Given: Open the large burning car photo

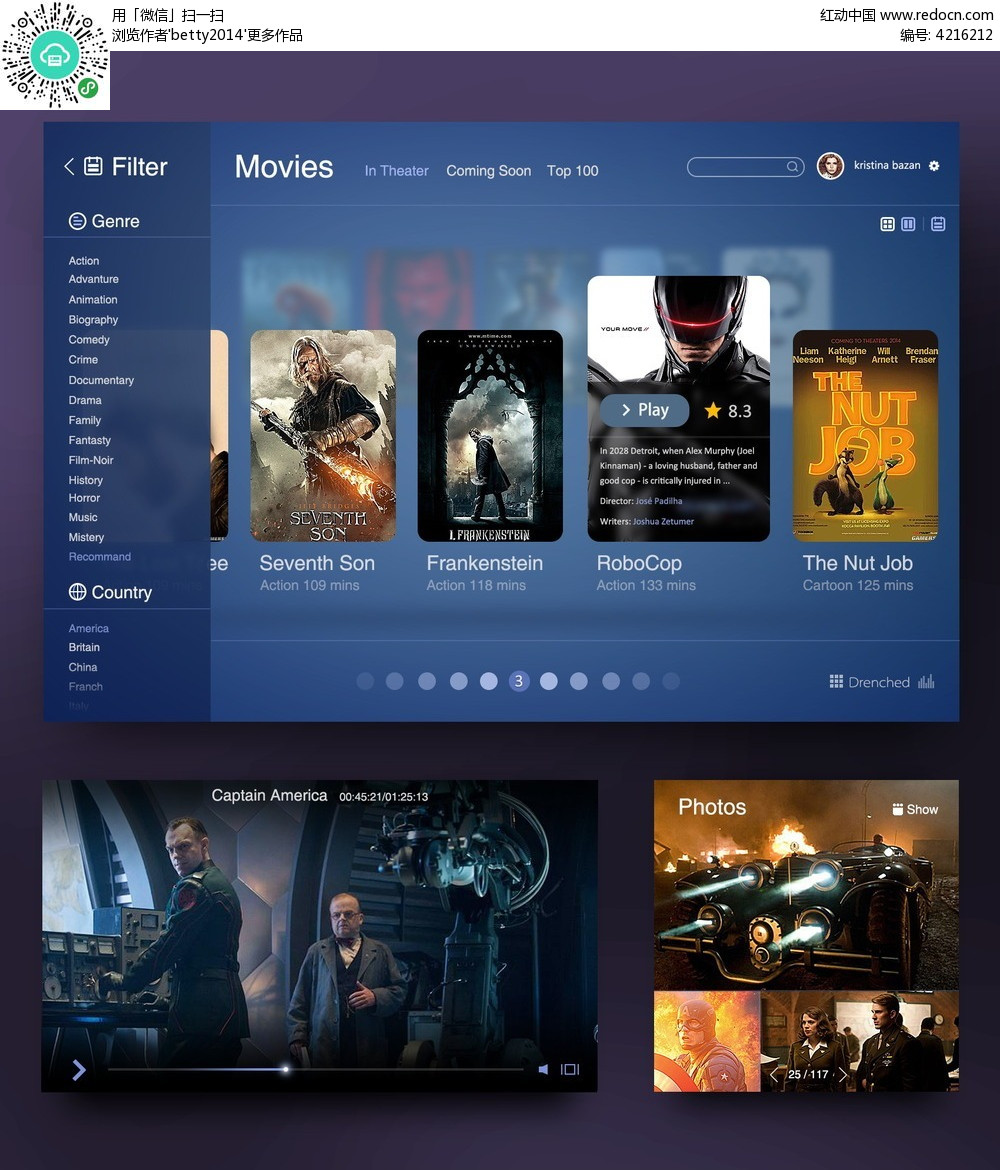Looking at the screenshot, I should pos(806,886).
